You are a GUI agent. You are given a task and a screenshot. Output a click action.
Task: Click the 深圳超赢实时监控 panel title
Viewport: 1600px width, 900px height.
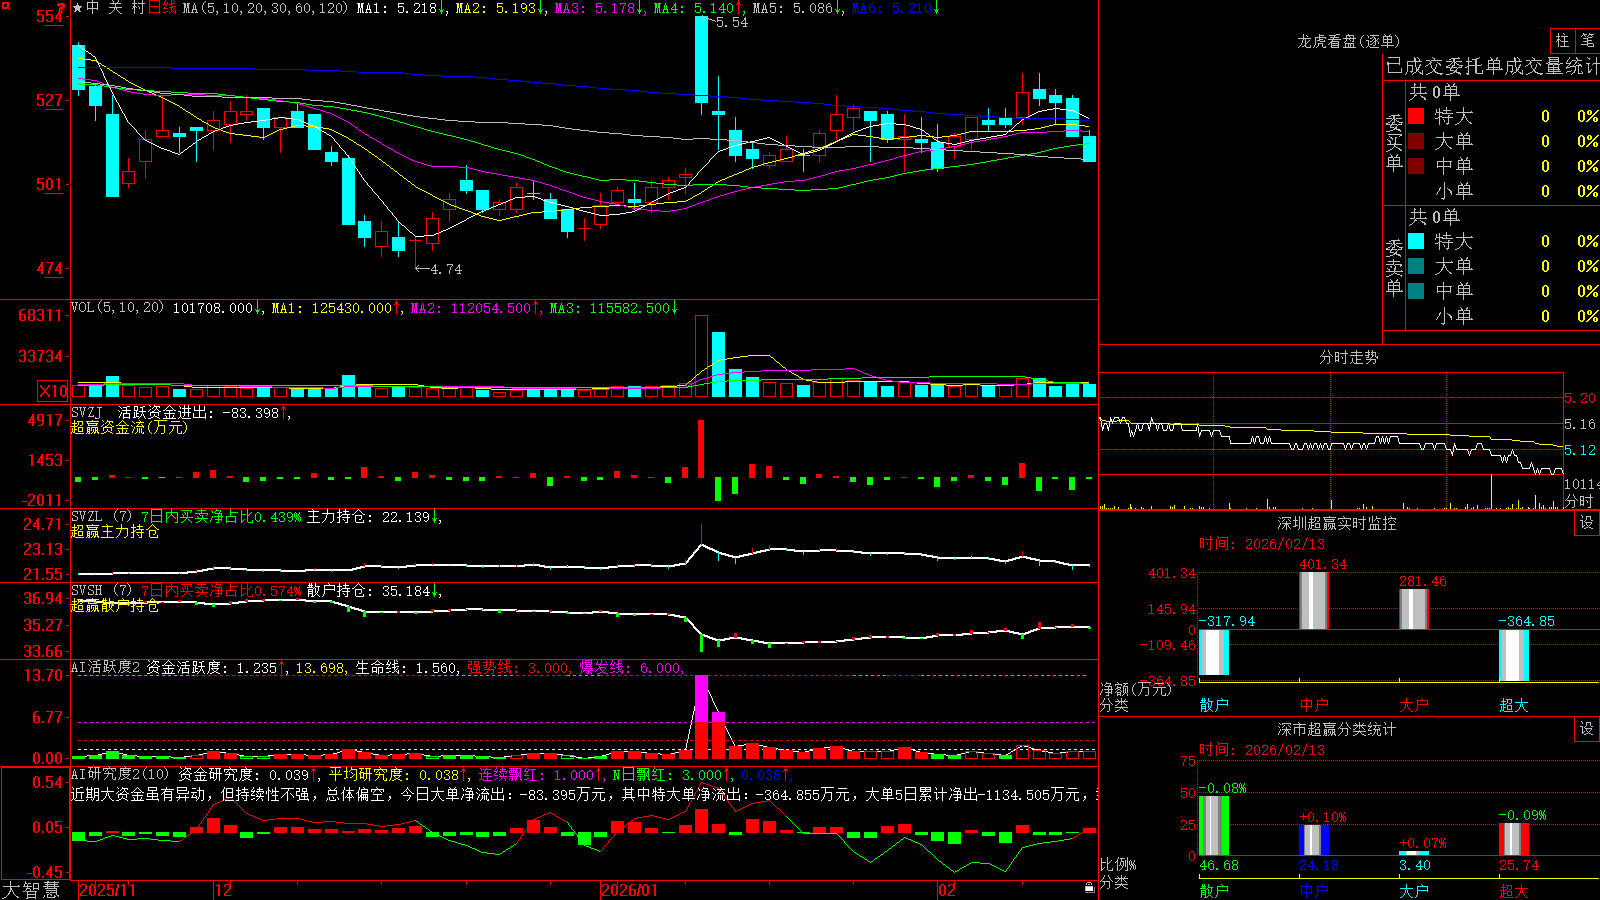1336,523
